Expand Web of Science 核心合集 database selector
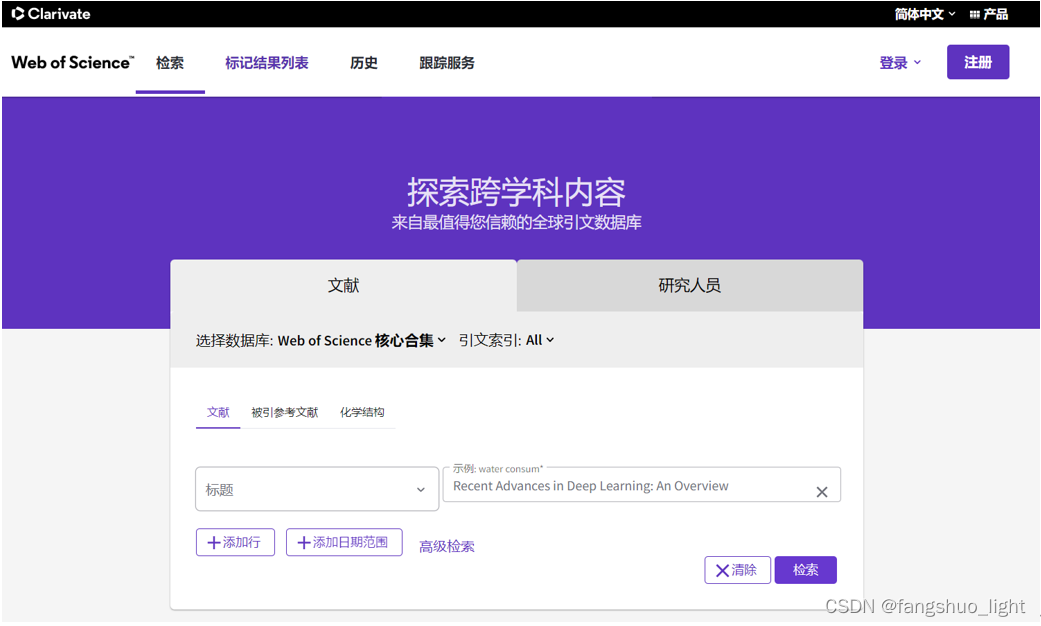Screen dimensions: 1041x626 coord(362,341)
